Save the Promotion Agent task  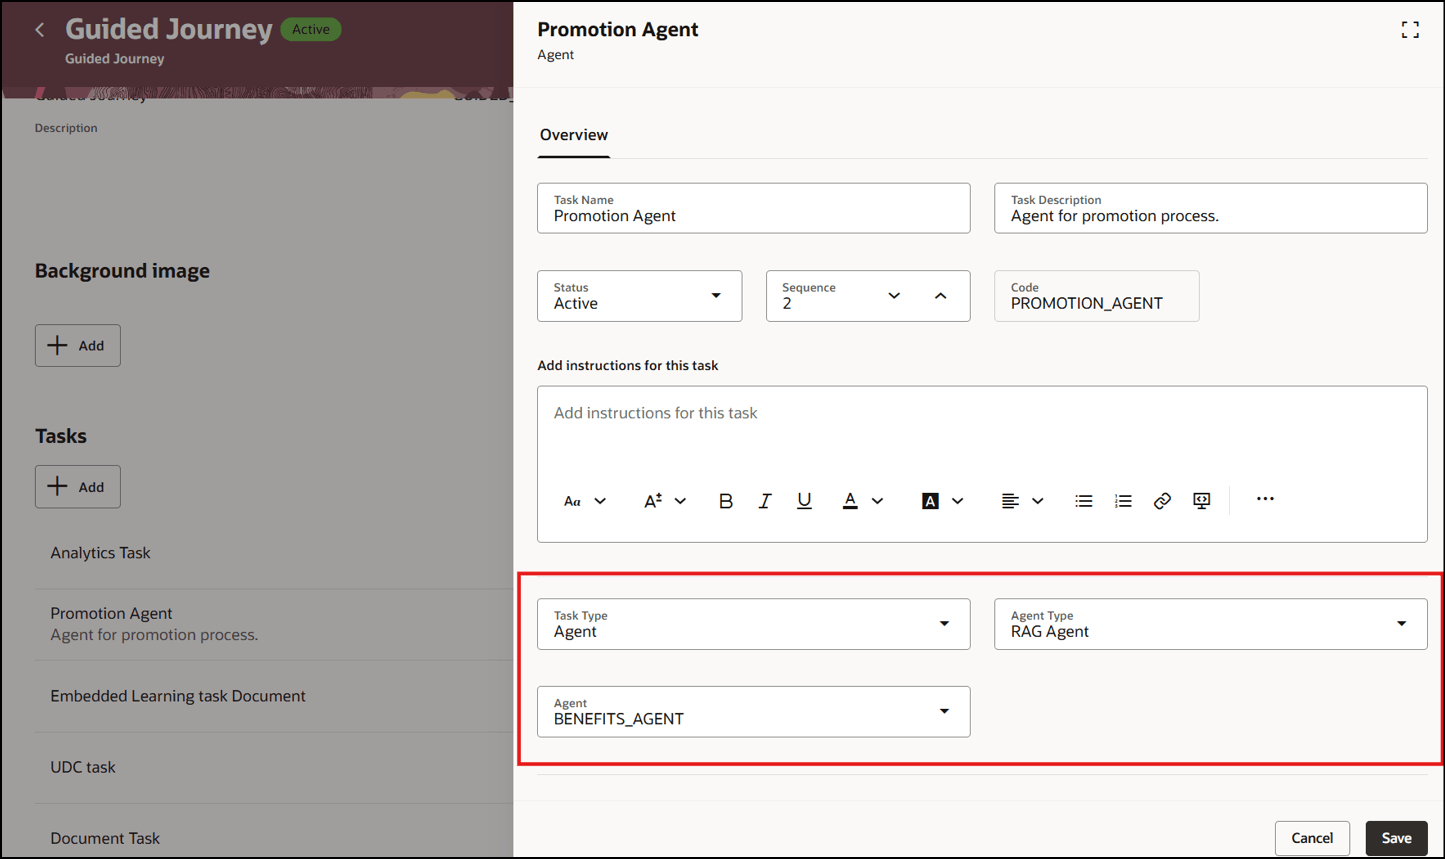coord(1396,838)
